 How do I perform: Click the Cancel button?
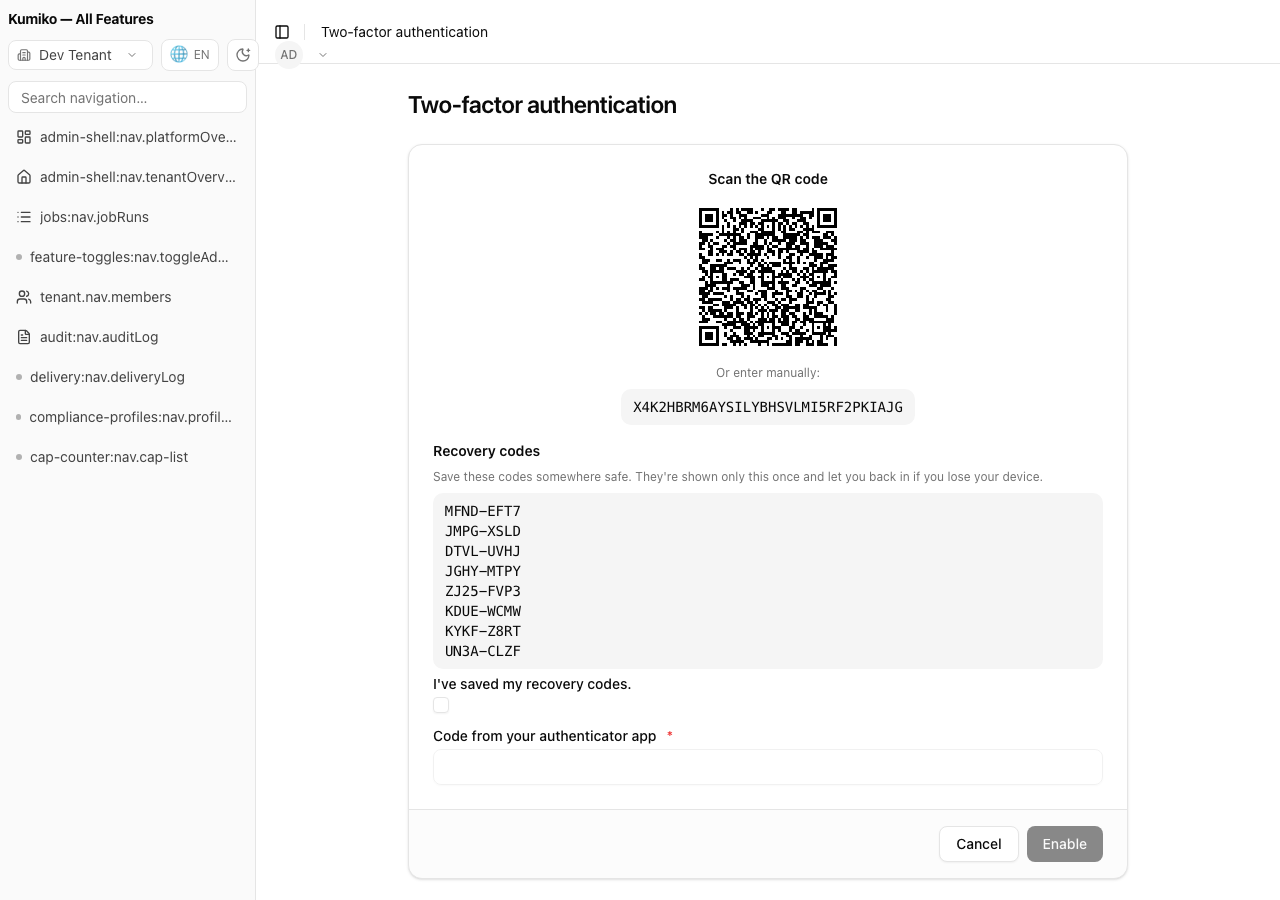pyautogui.click(x=979, y=844)
